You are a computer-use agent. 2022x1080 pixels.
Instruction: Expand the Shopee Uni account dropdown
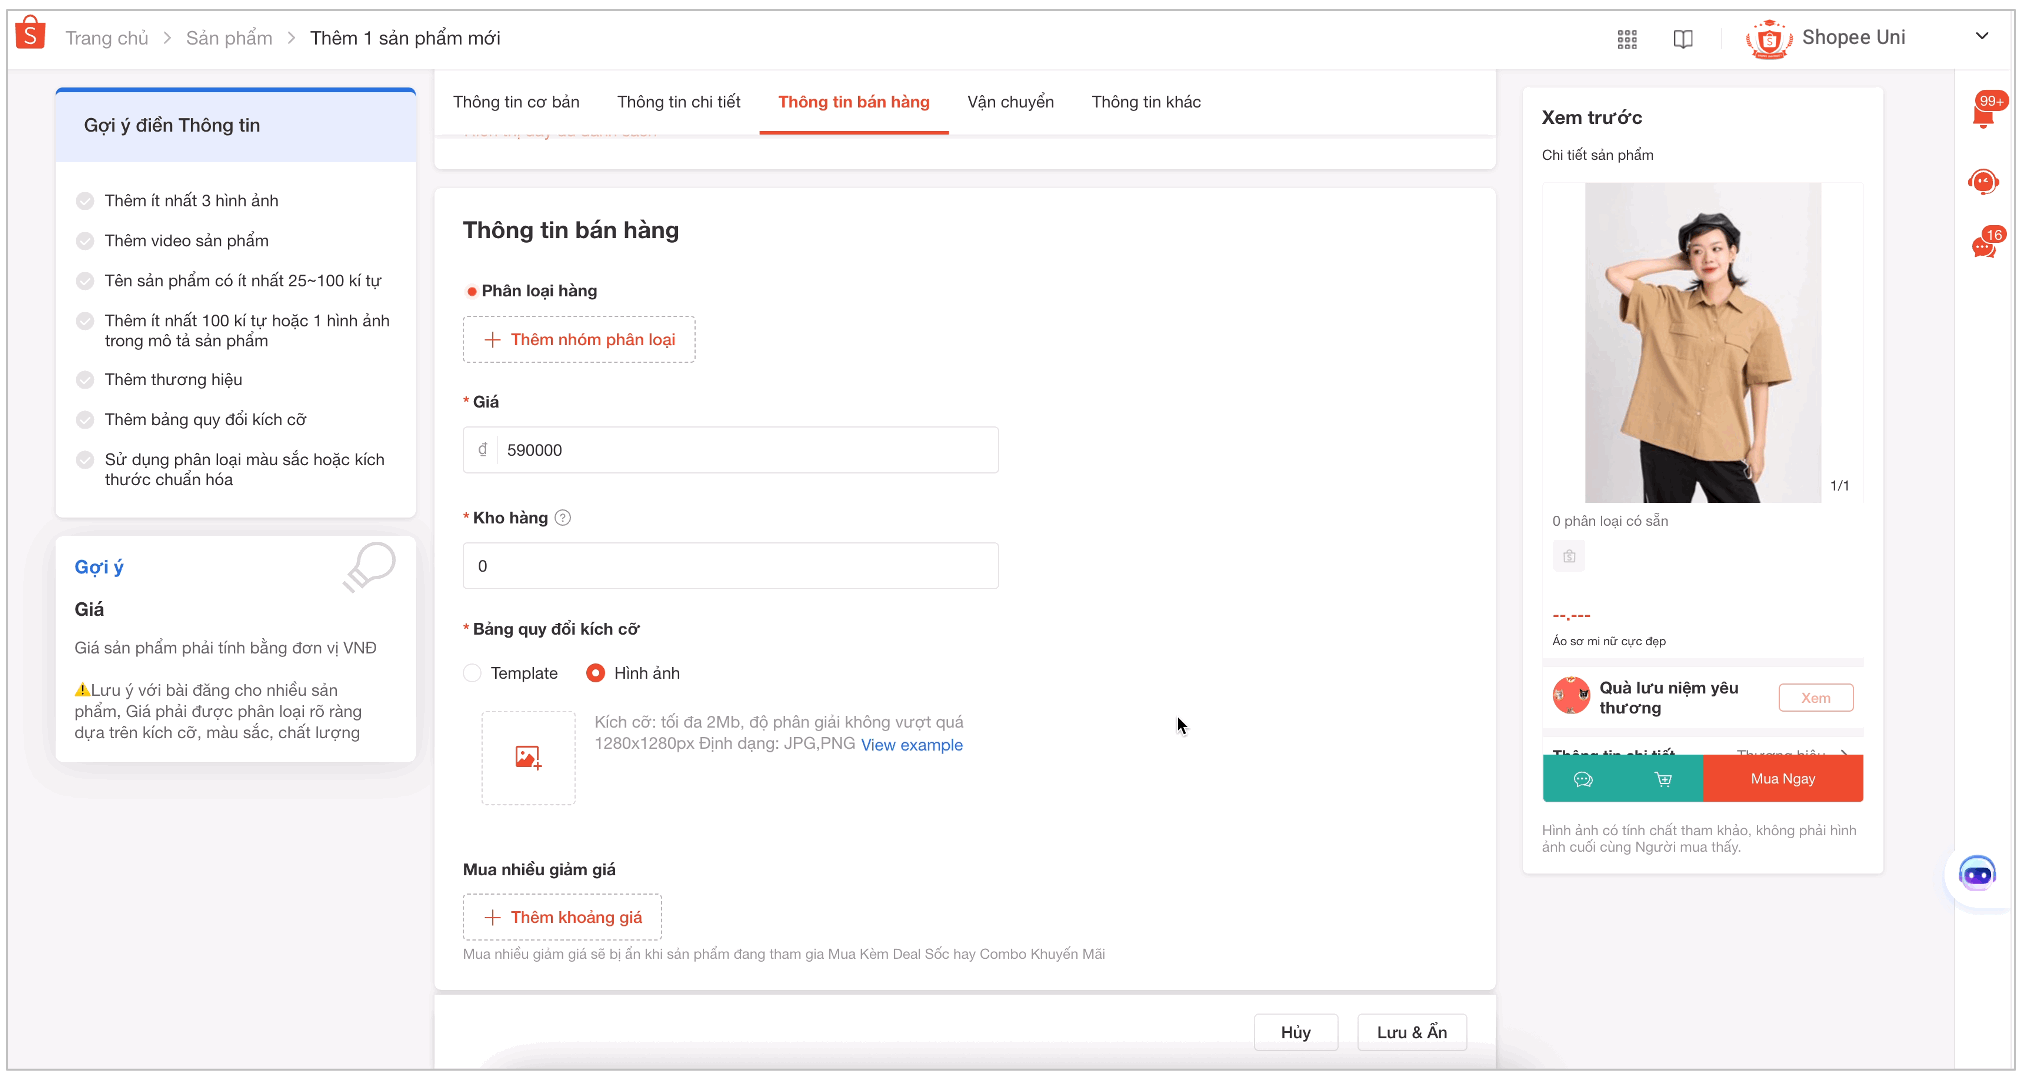1981,37
